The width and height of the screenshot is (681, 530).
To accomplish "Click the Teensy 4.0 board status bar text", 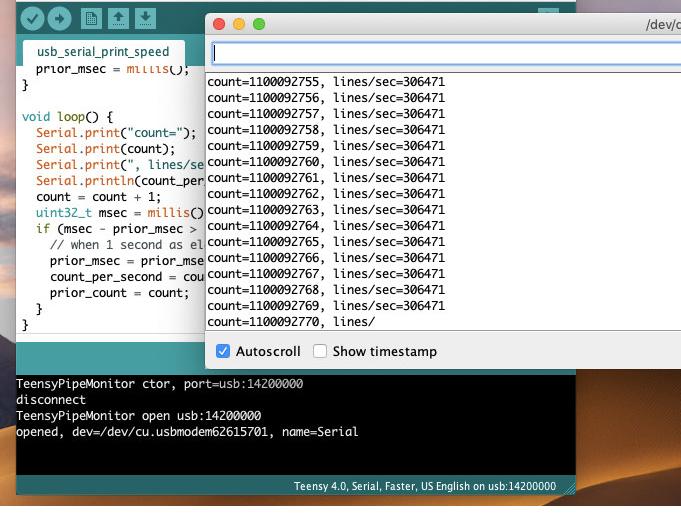I will (424, 486).
